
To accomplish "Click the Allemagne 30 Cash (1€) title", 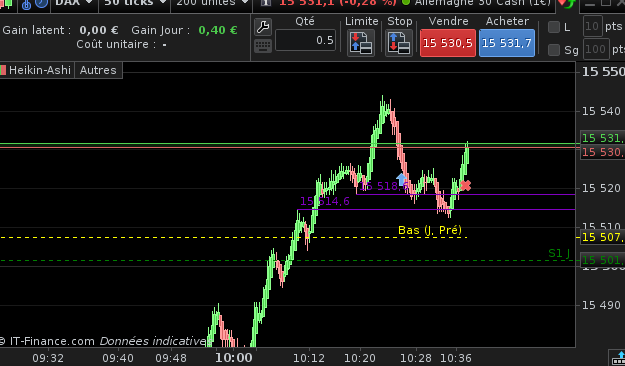I will tap(483, 3).
